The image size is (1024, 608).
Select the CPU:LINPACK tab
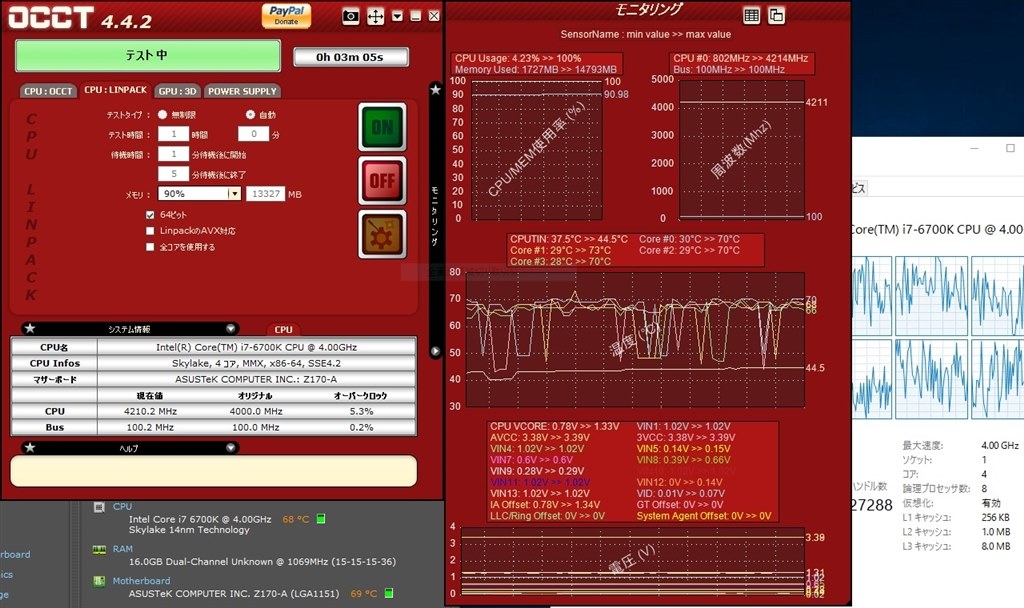(116, 90)
